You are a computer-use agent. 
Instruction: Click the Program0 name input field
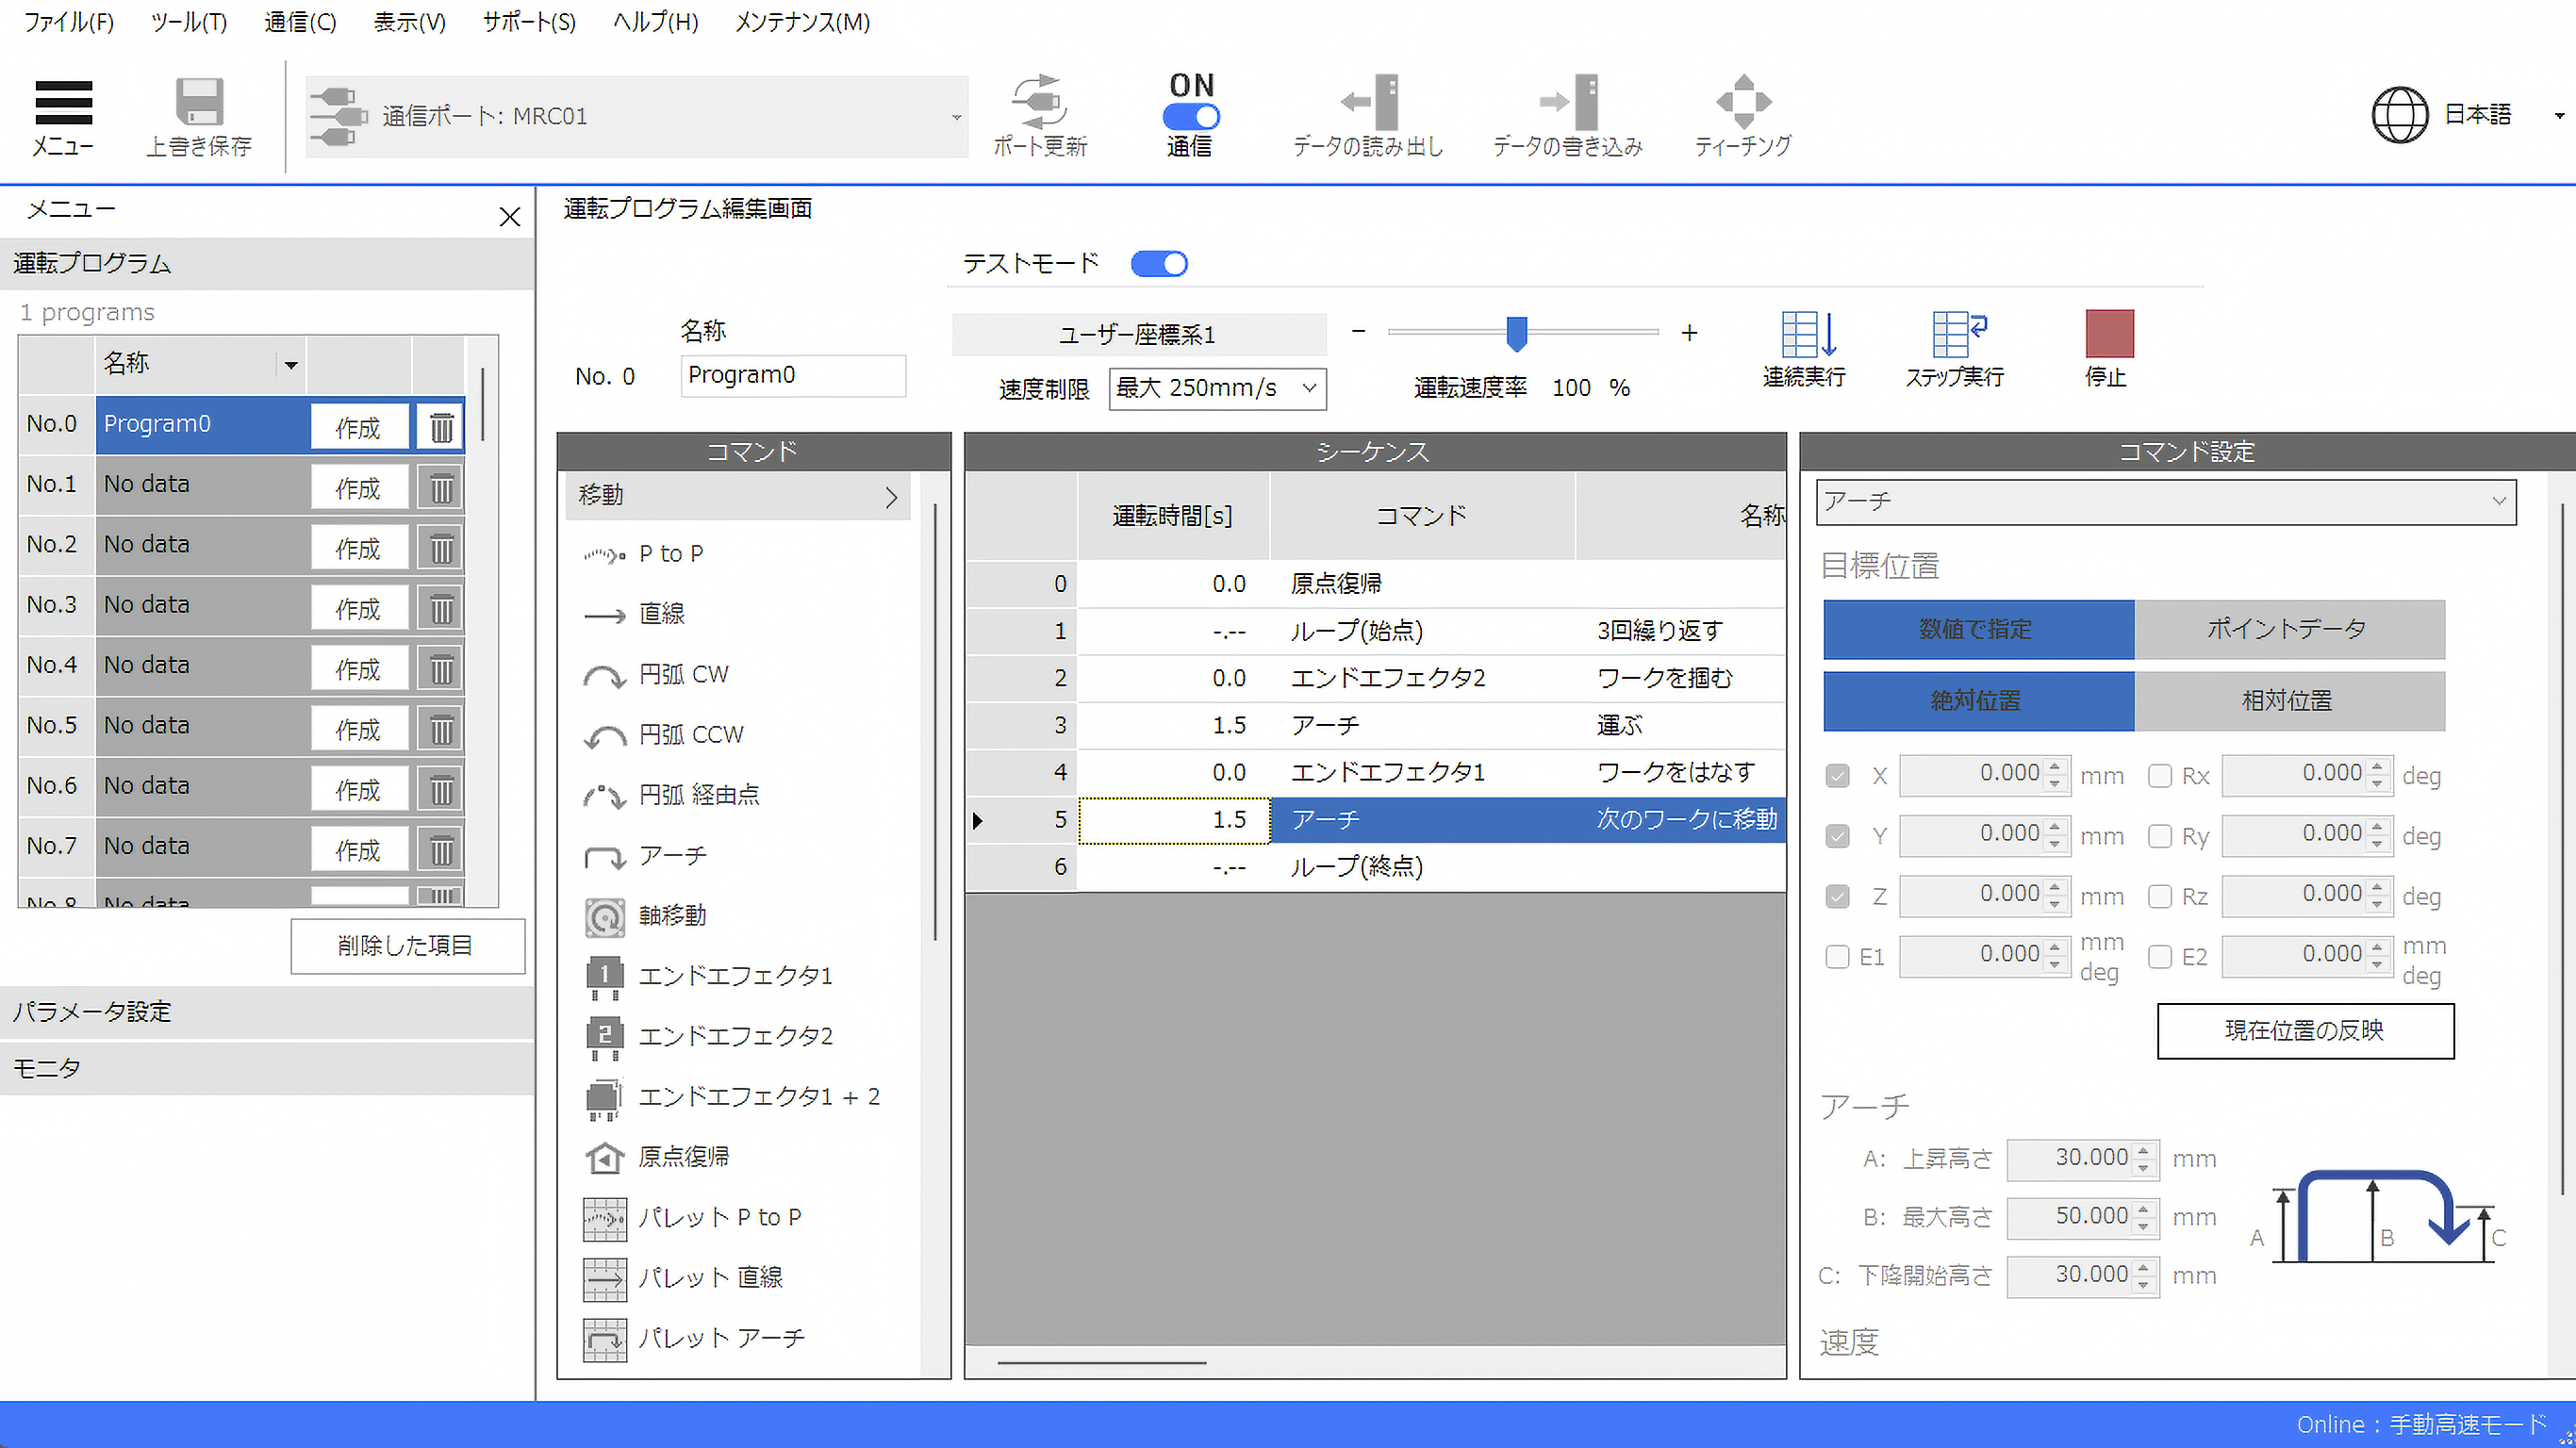tap(793, 376)
